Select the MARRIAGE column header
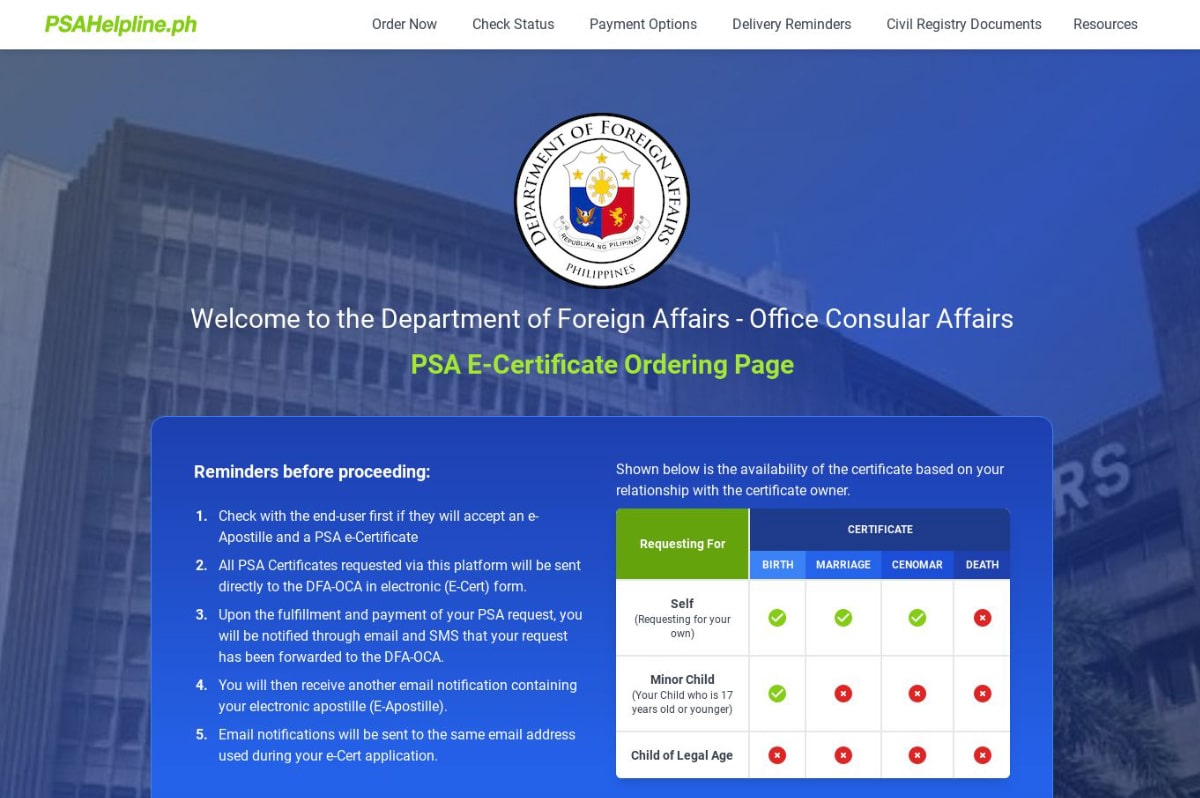1200x798 pixels. pos(842,565)
